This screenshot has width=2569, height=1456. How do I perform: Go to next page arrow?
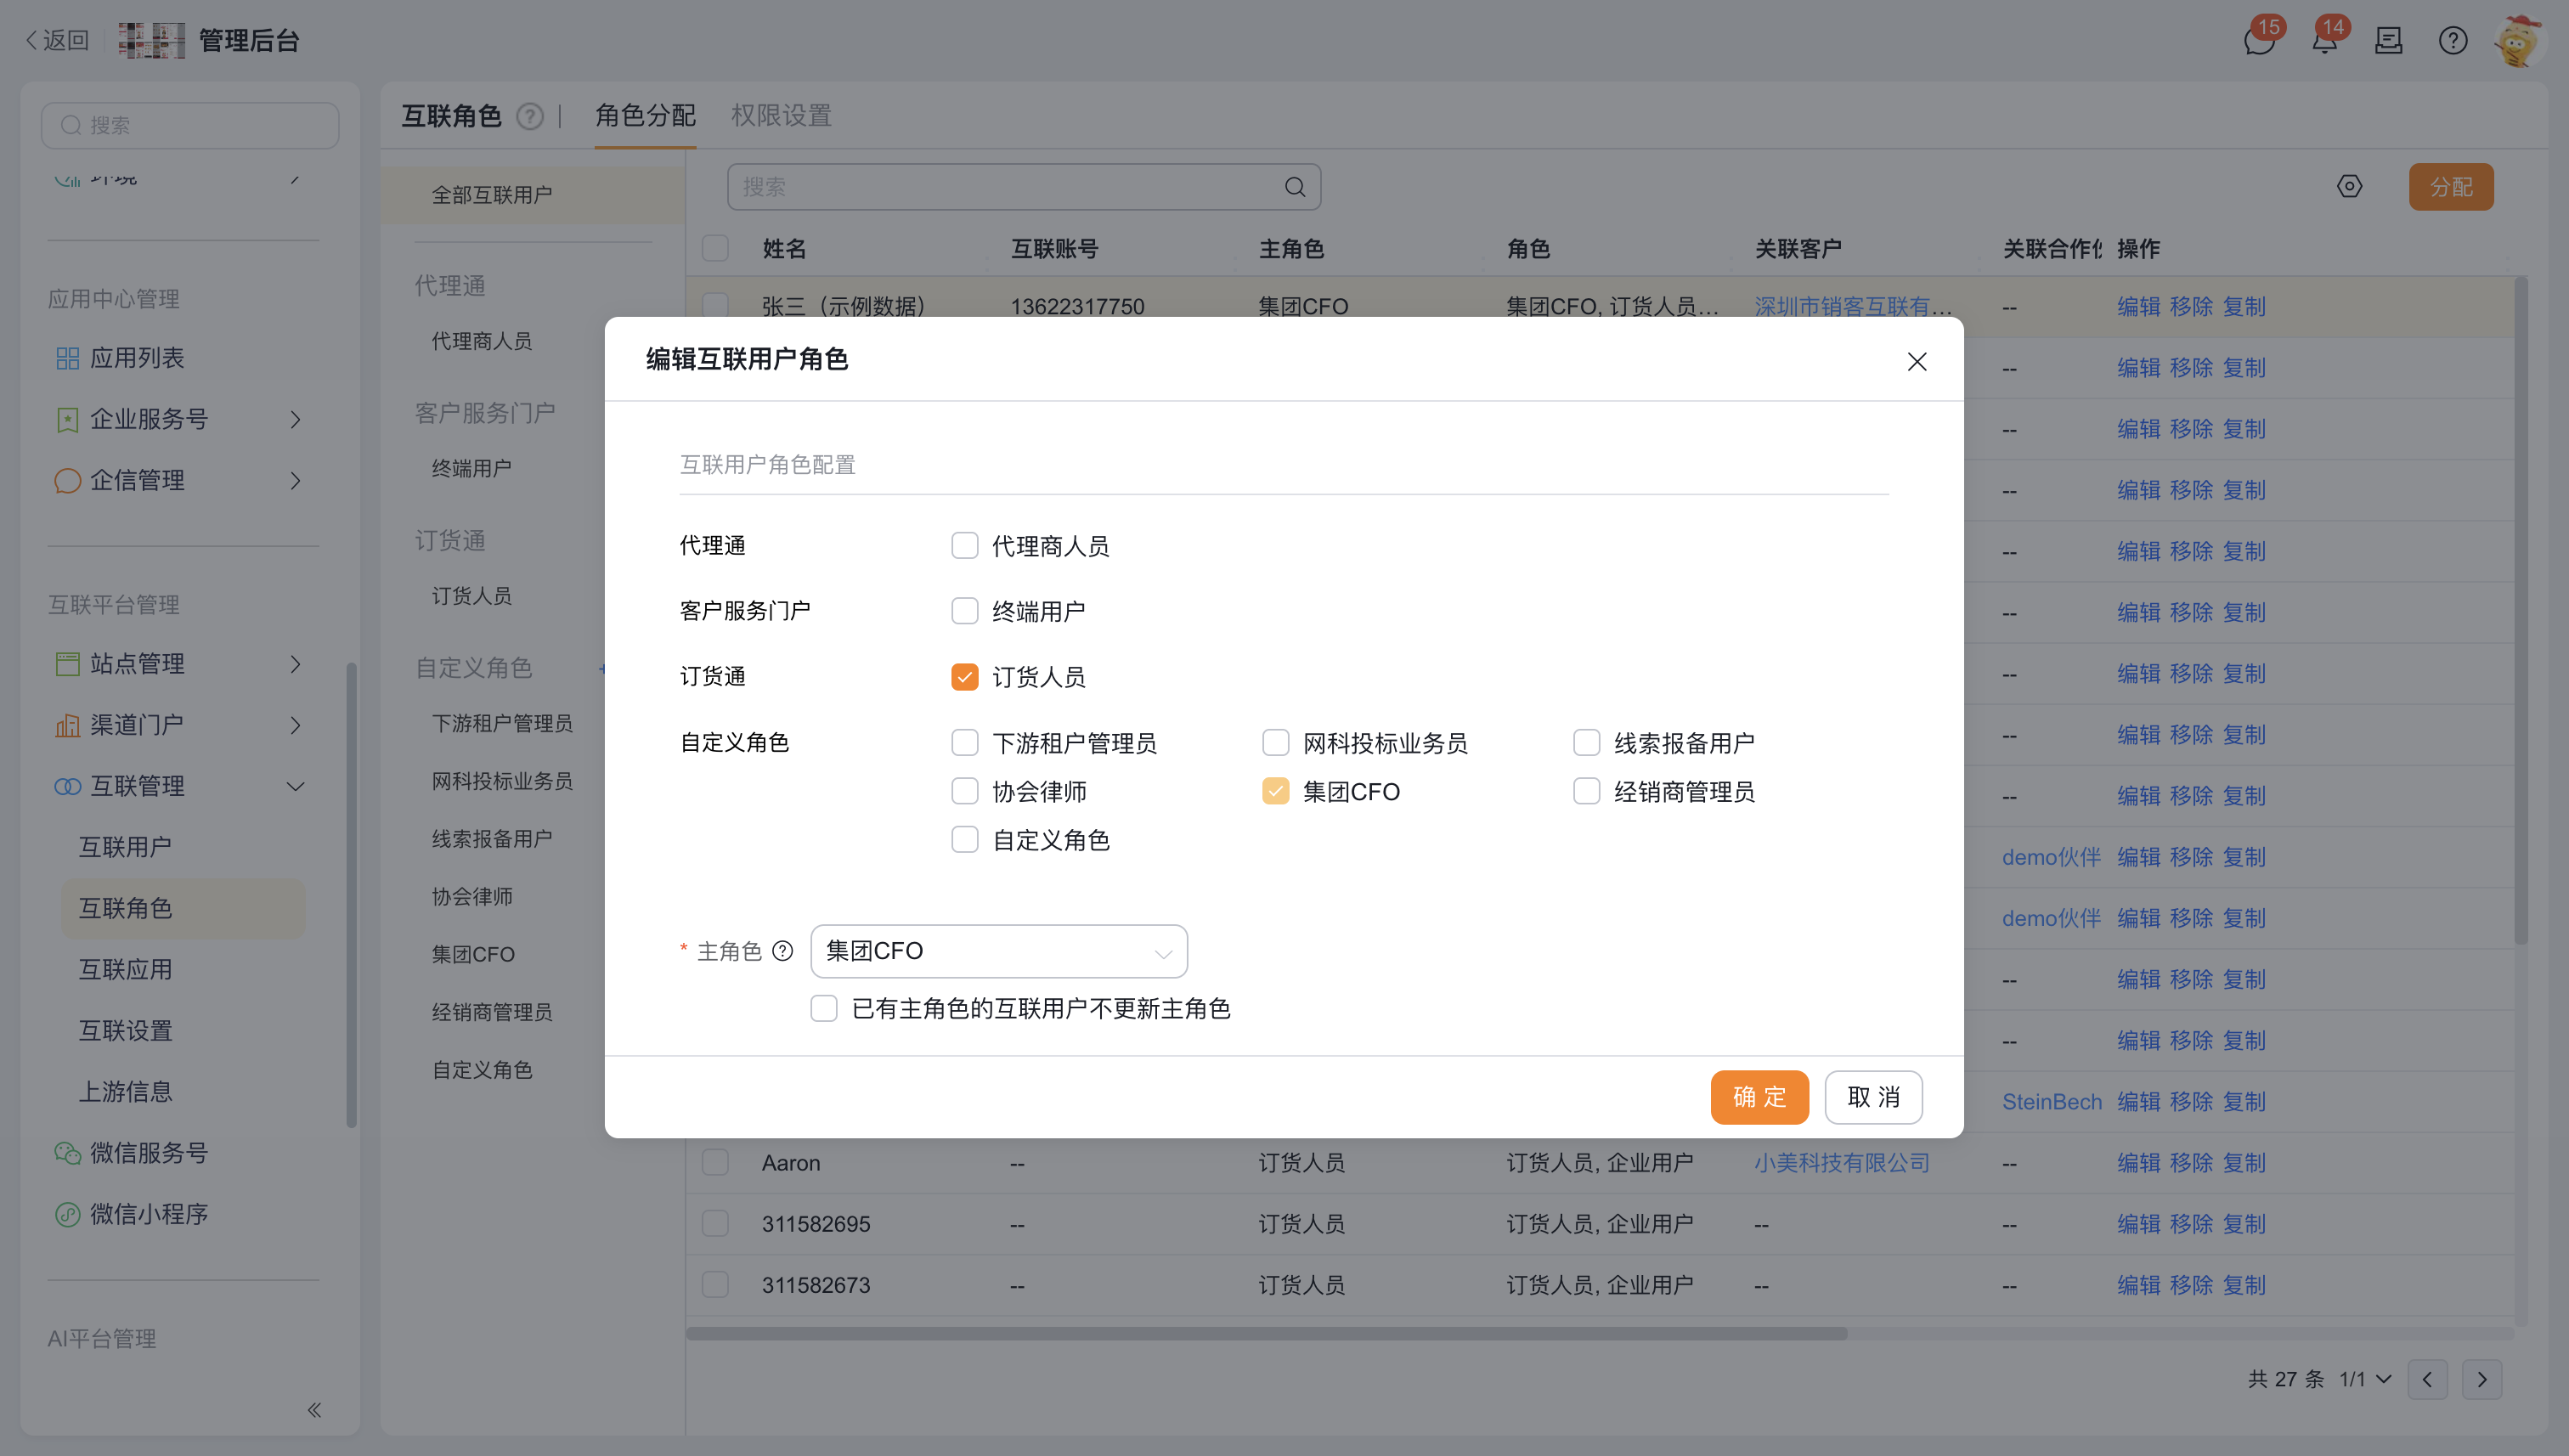coord(2482,1380)
